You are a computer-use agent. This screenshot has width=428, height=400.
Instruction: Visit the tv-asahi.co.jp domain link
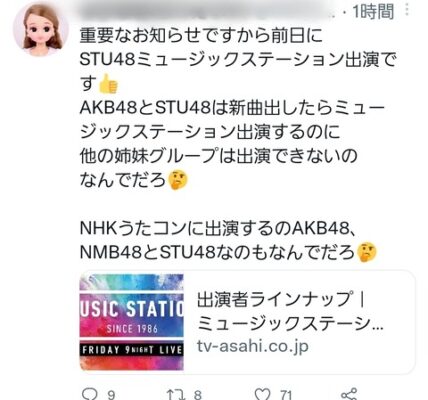(x=252, y=346)
